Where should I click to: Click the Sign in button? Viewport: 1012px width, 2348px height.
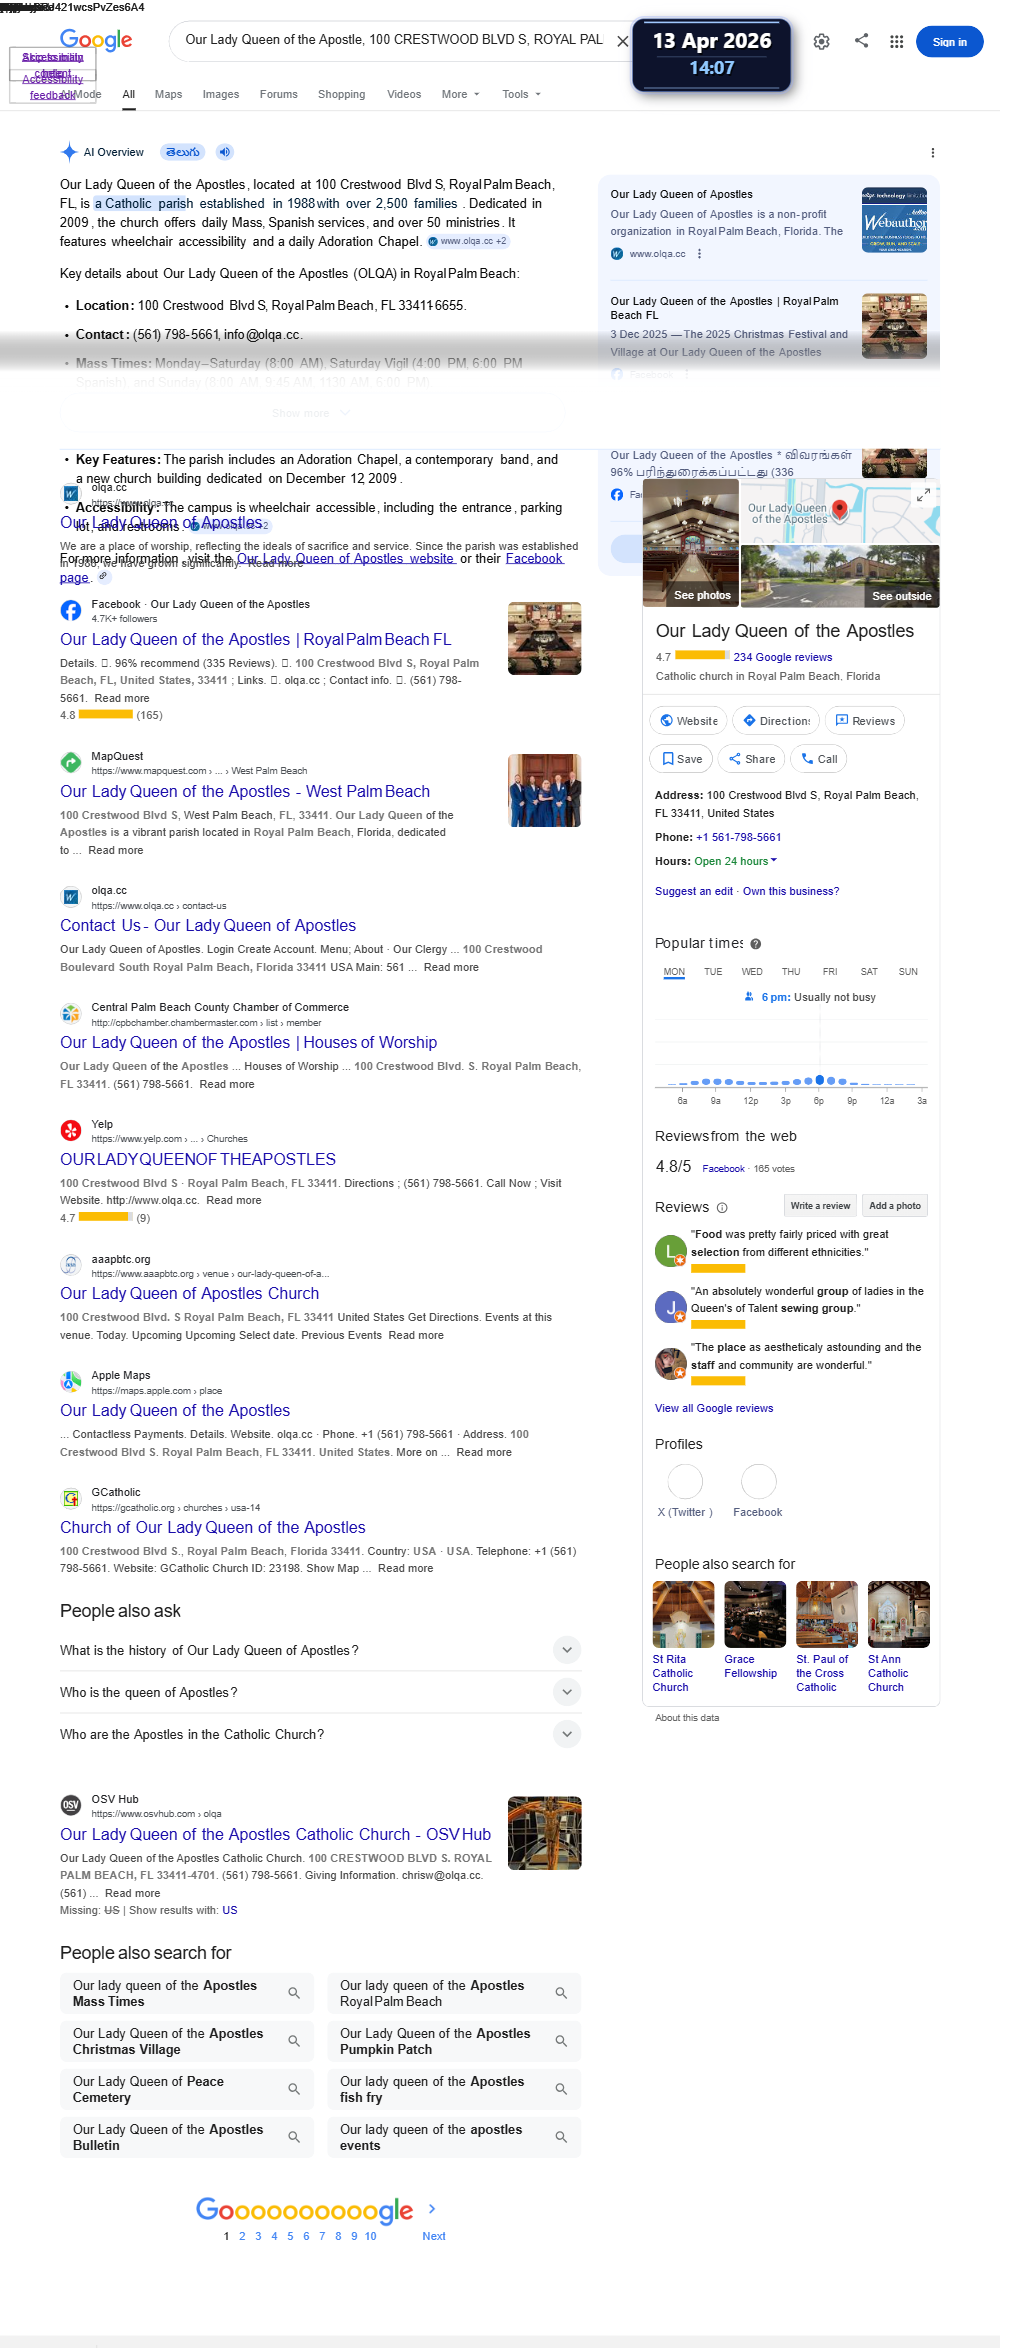pyautogui.click(x=950, y=42)
